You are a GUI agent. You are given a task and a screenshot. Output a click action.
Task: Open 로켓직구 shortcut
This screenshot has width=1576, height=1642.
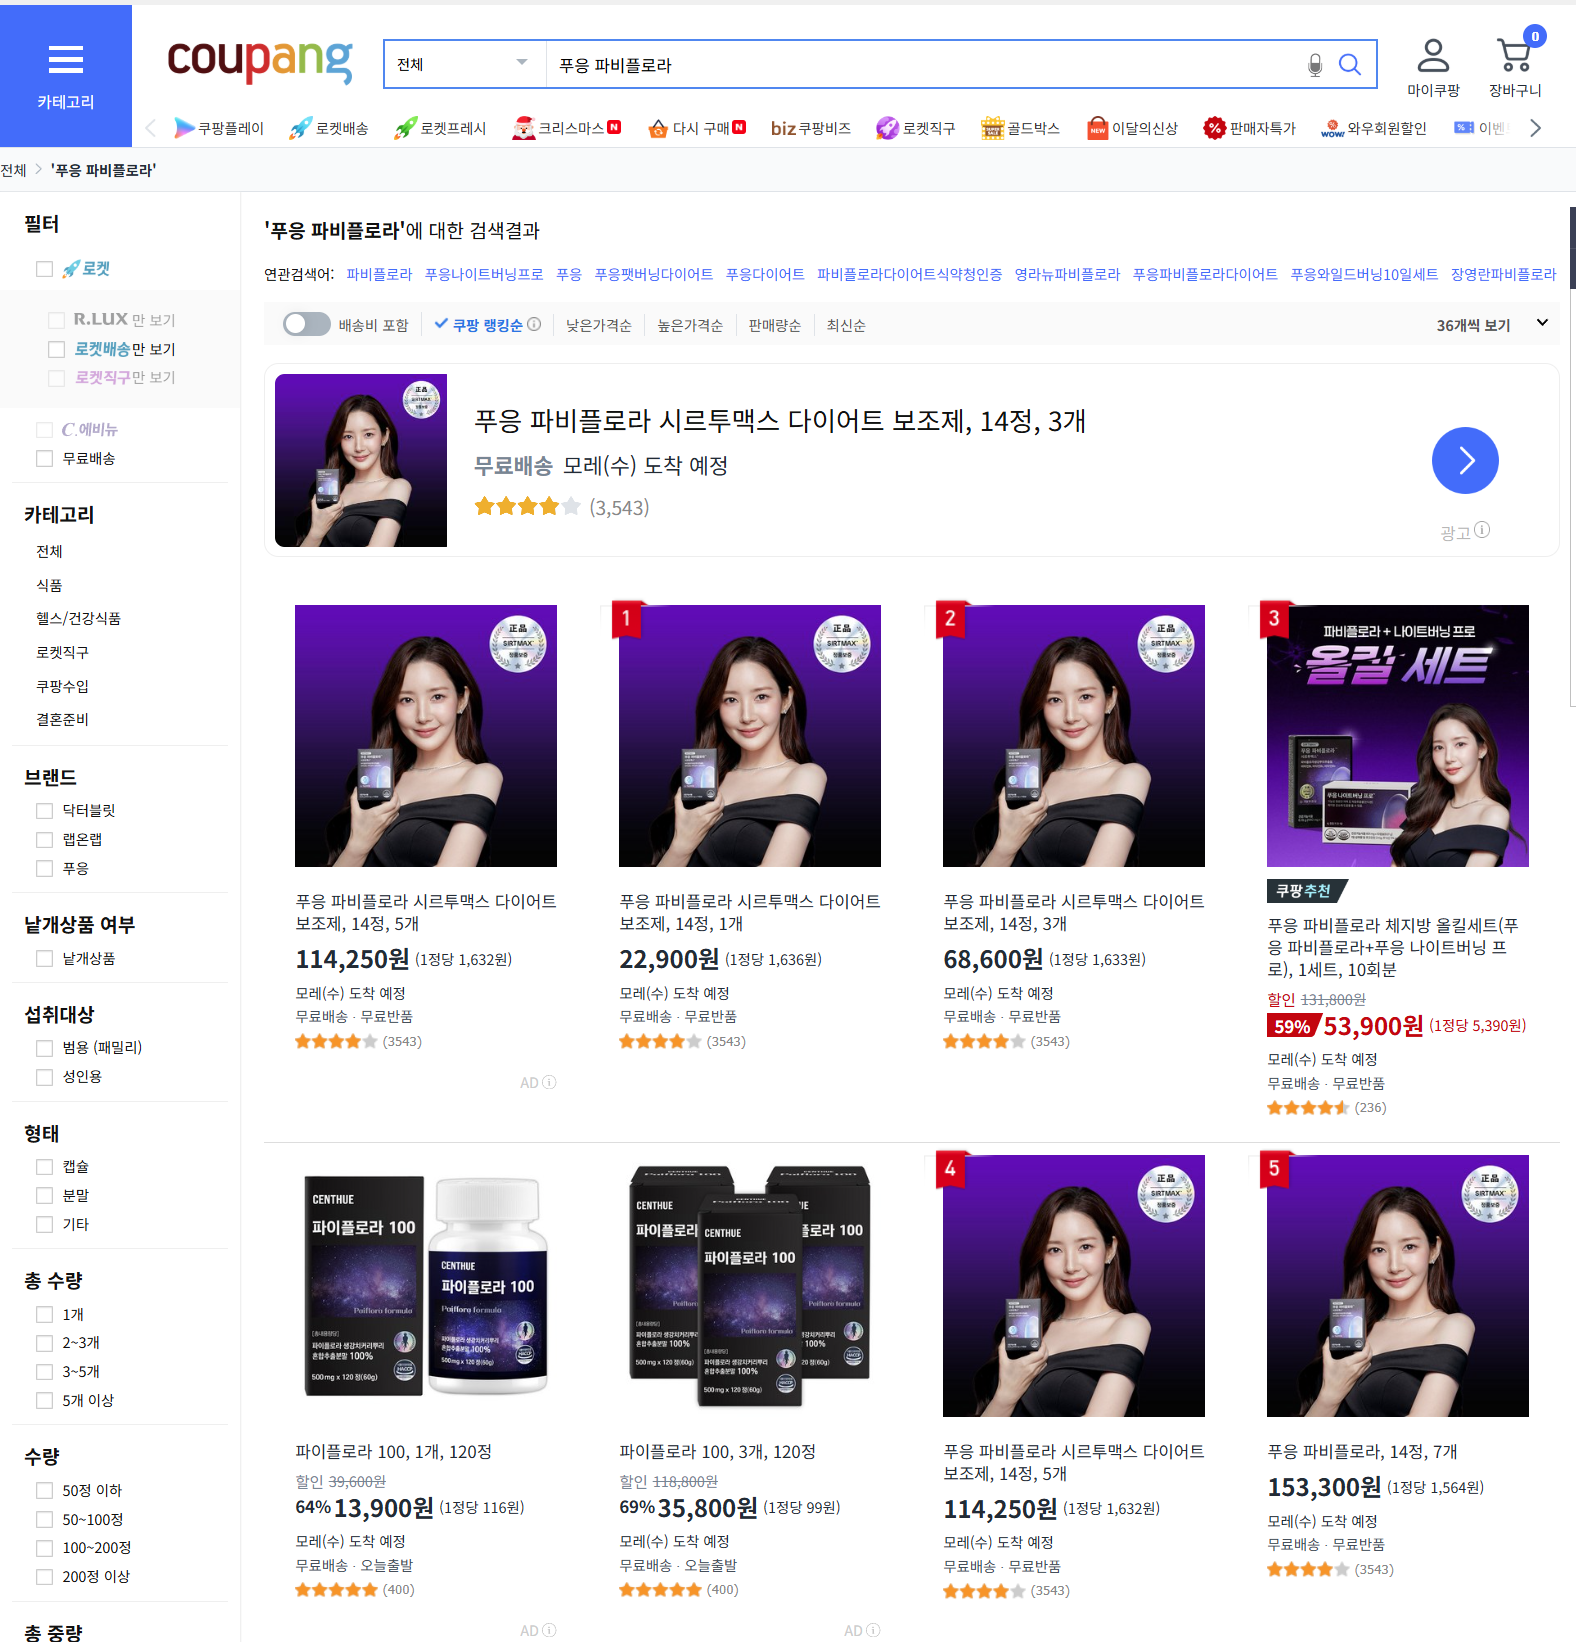coord(916,128)
